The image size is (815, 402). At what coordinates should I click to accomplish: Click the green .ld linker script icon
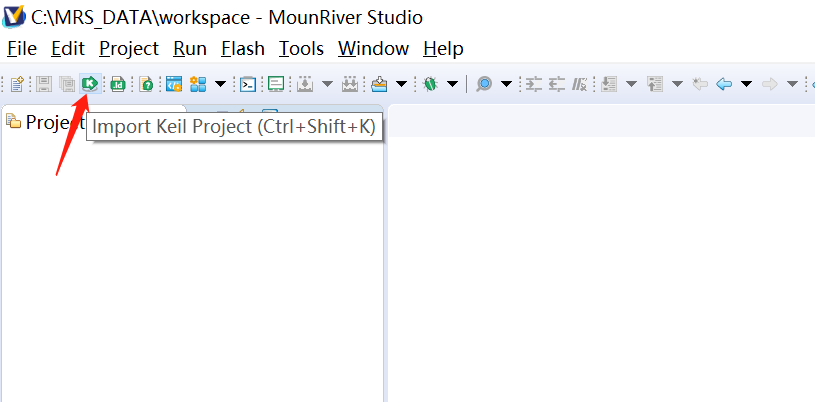[x=119, y=84]
